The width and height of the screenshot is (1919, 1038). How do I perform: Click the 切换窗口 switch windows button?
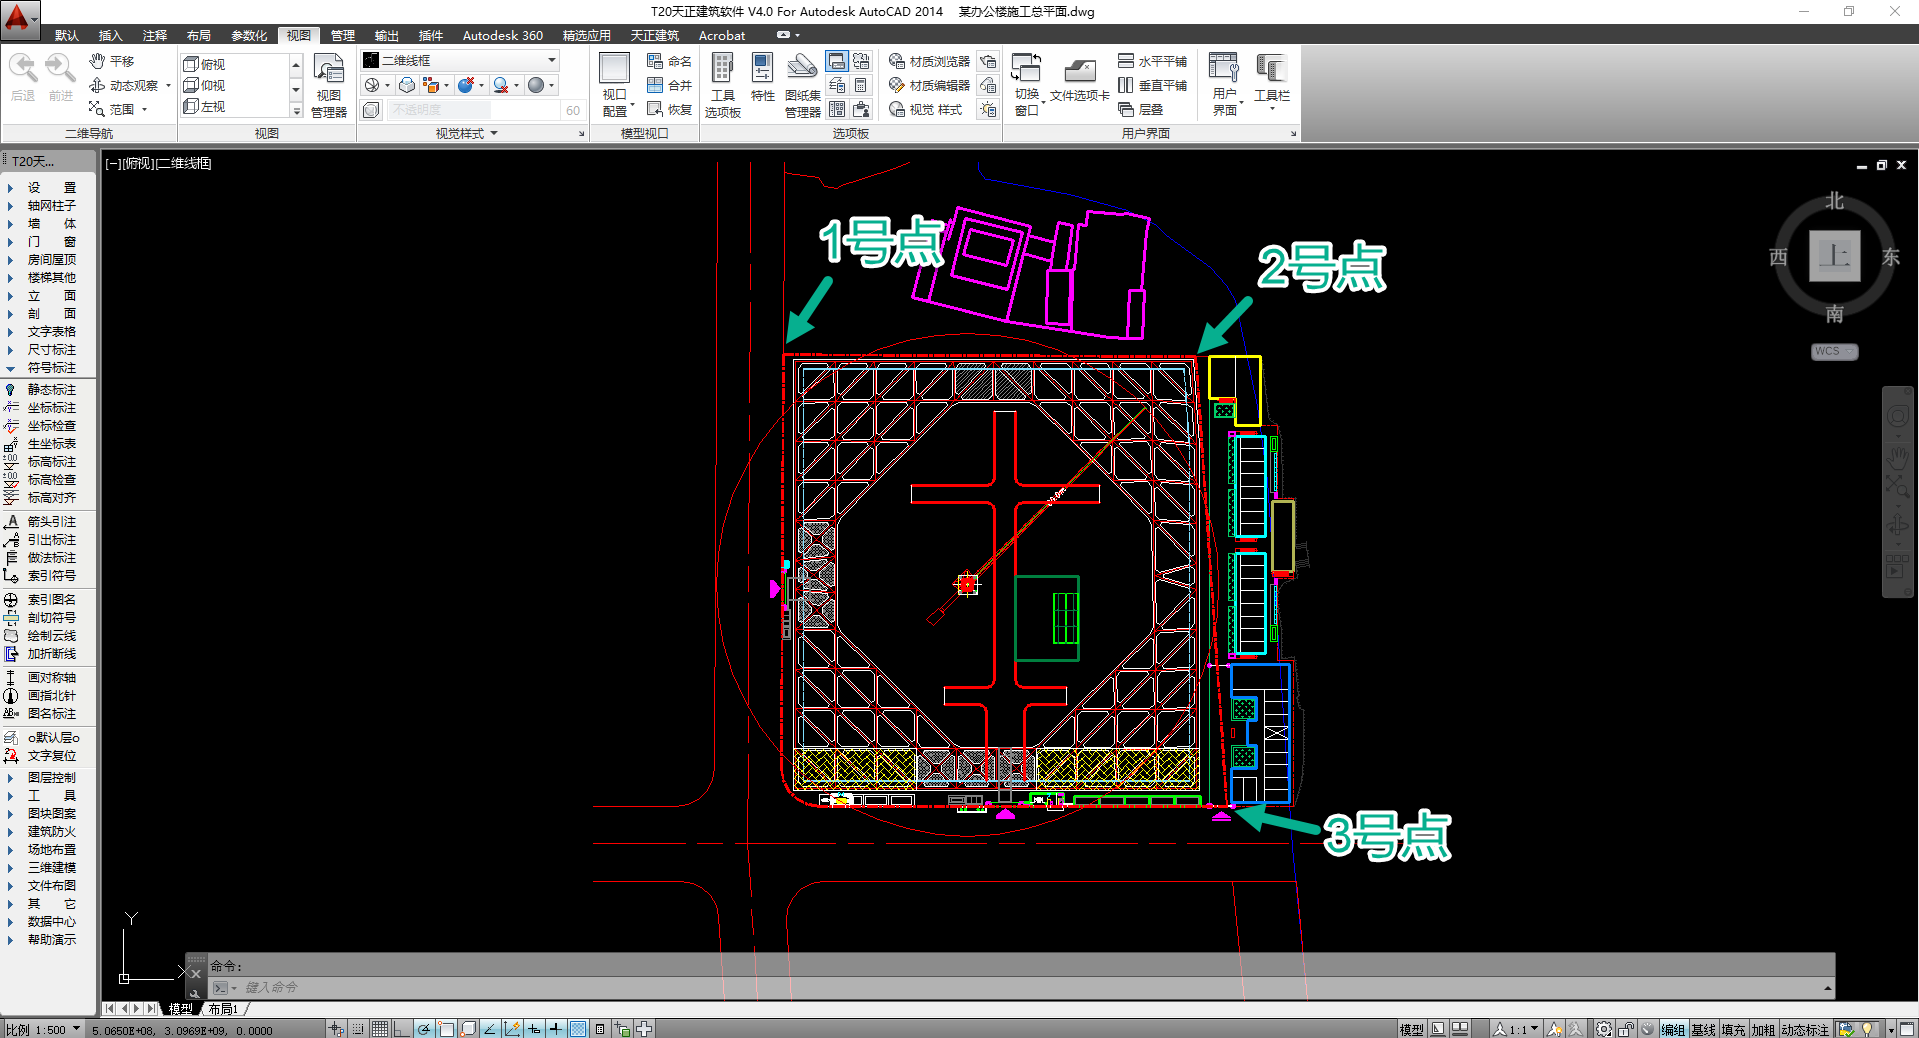1027,84
